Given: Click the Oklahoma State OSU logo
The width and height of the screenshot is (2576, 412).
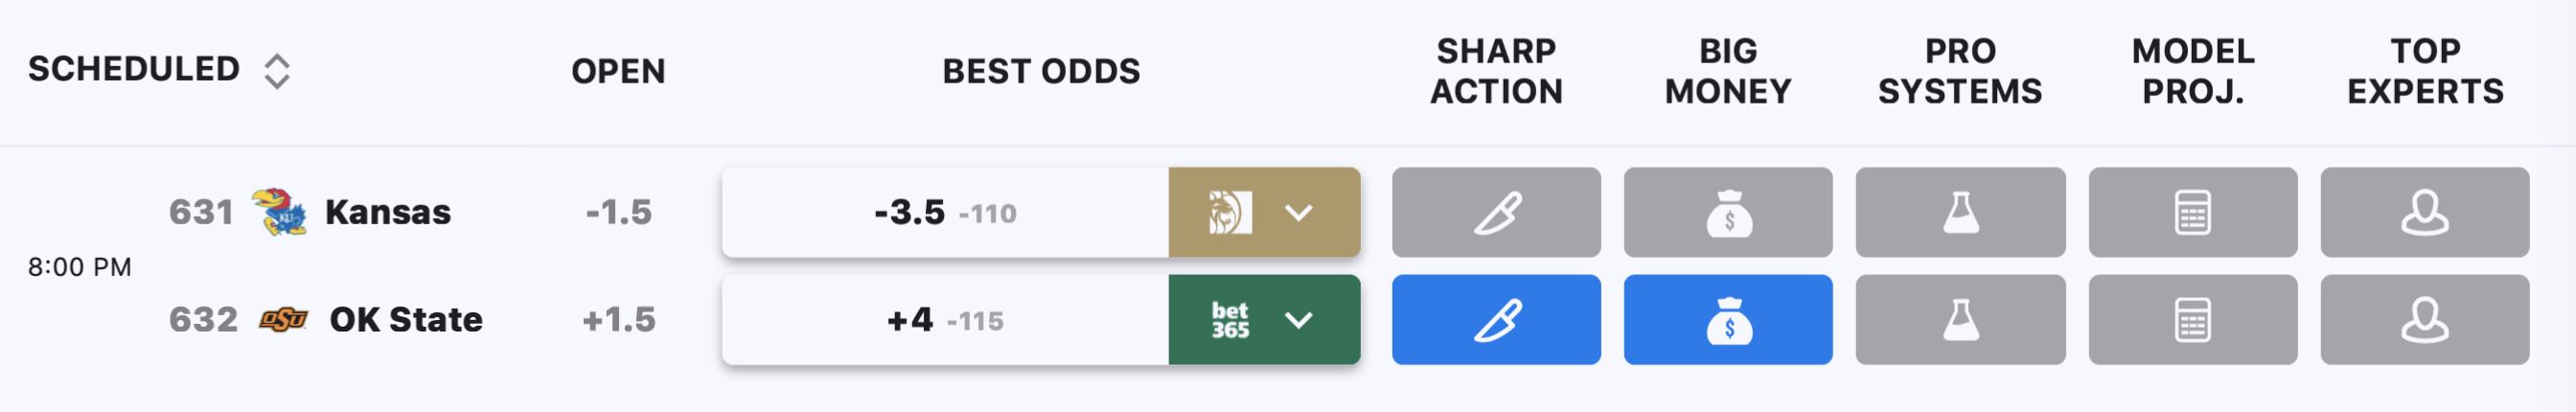Looking at the screenshot, I should click(x=284, y=320).
